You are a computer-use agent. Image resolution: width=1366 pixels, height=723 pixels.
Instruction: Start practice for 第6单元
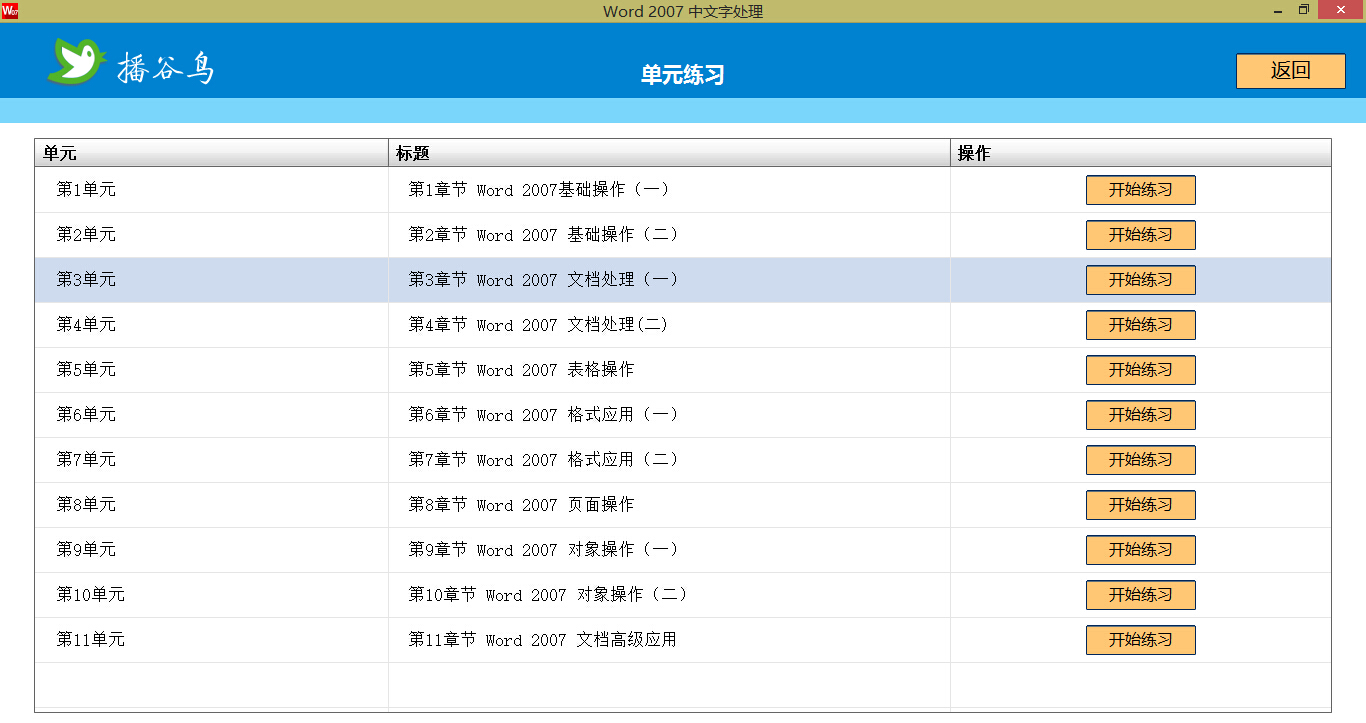pyautogui.click(x=1140, y=415)
